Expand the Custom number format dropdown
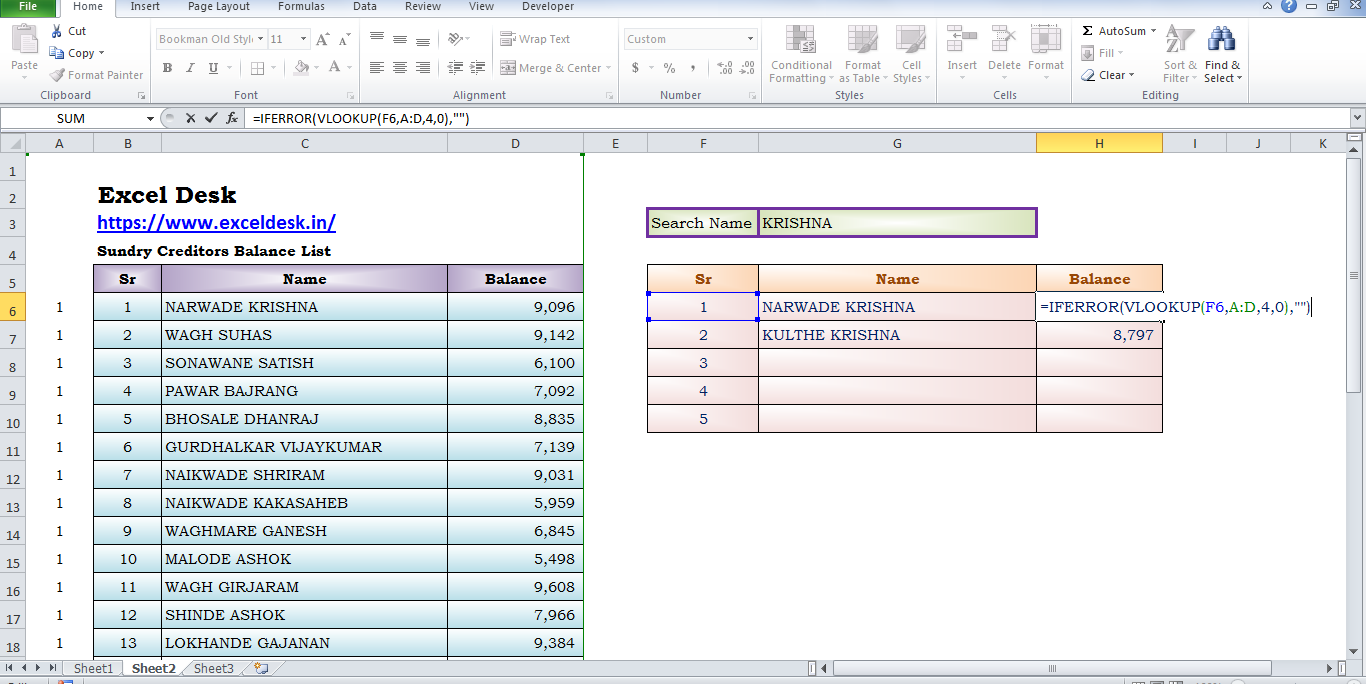The image size is (1366, 684). 750,39
